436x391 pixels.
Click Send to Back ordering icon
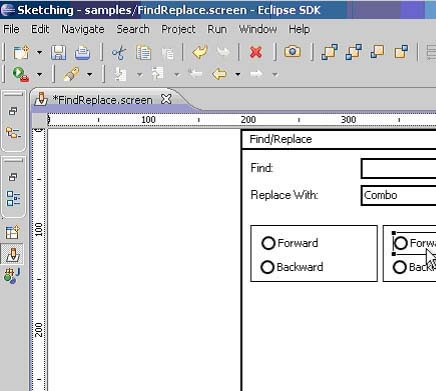(x=354, y=52)
